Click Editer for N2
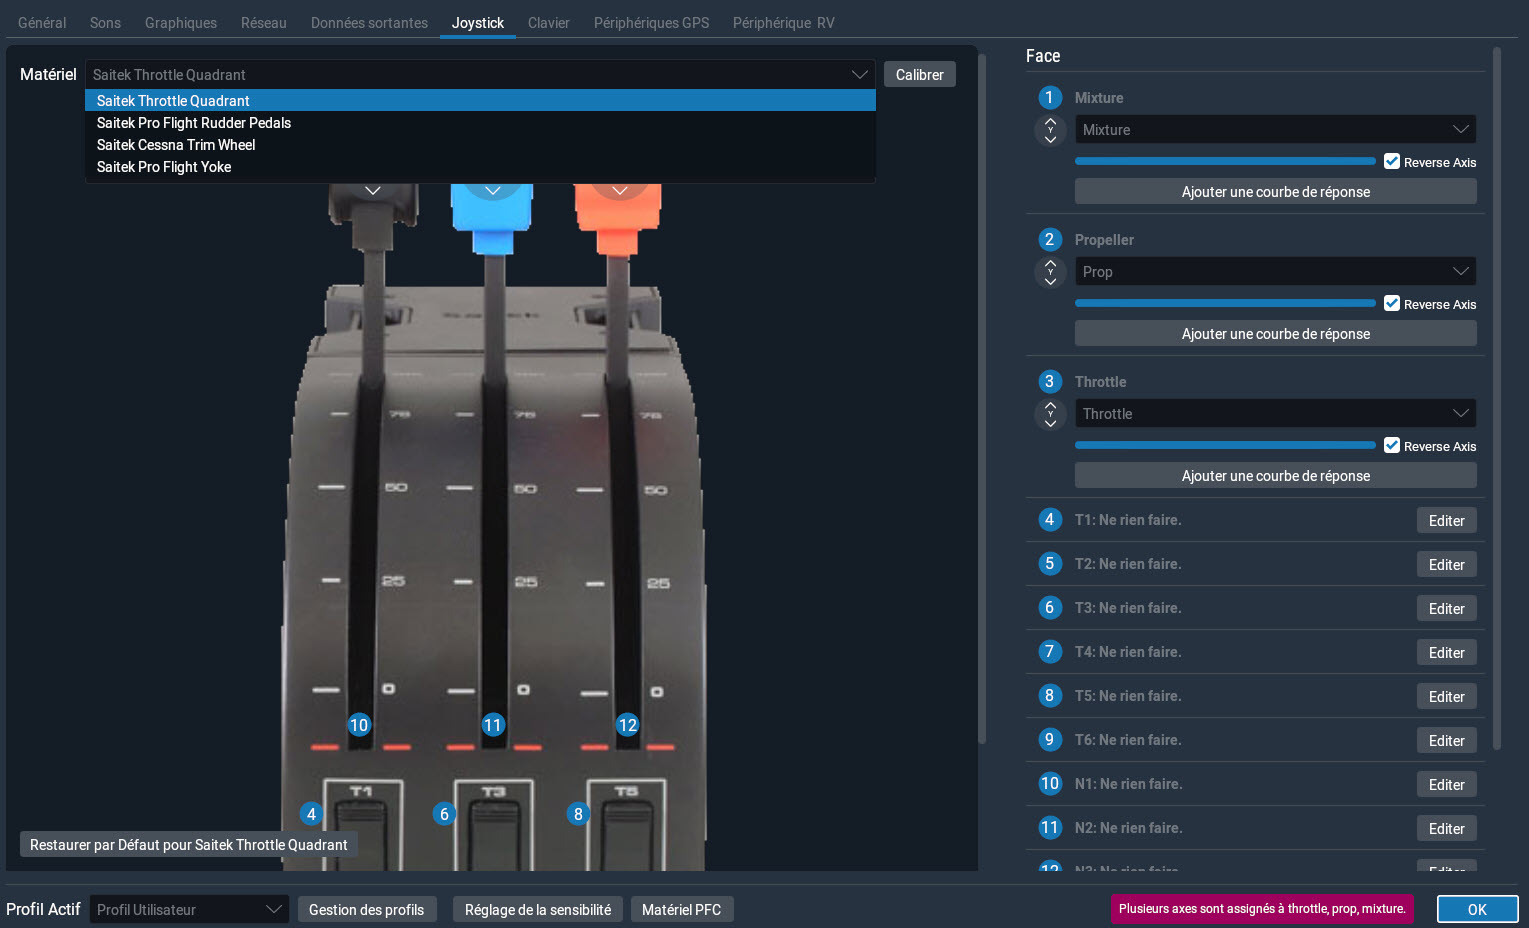The width and height of the screenshot is (1529, 928). click(1446, 829)
